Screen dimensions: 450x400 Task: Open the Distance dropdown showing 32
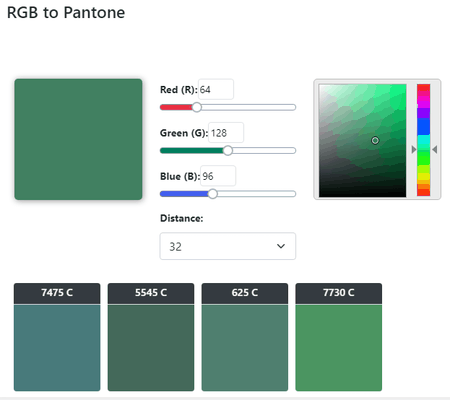pos(228,246)
